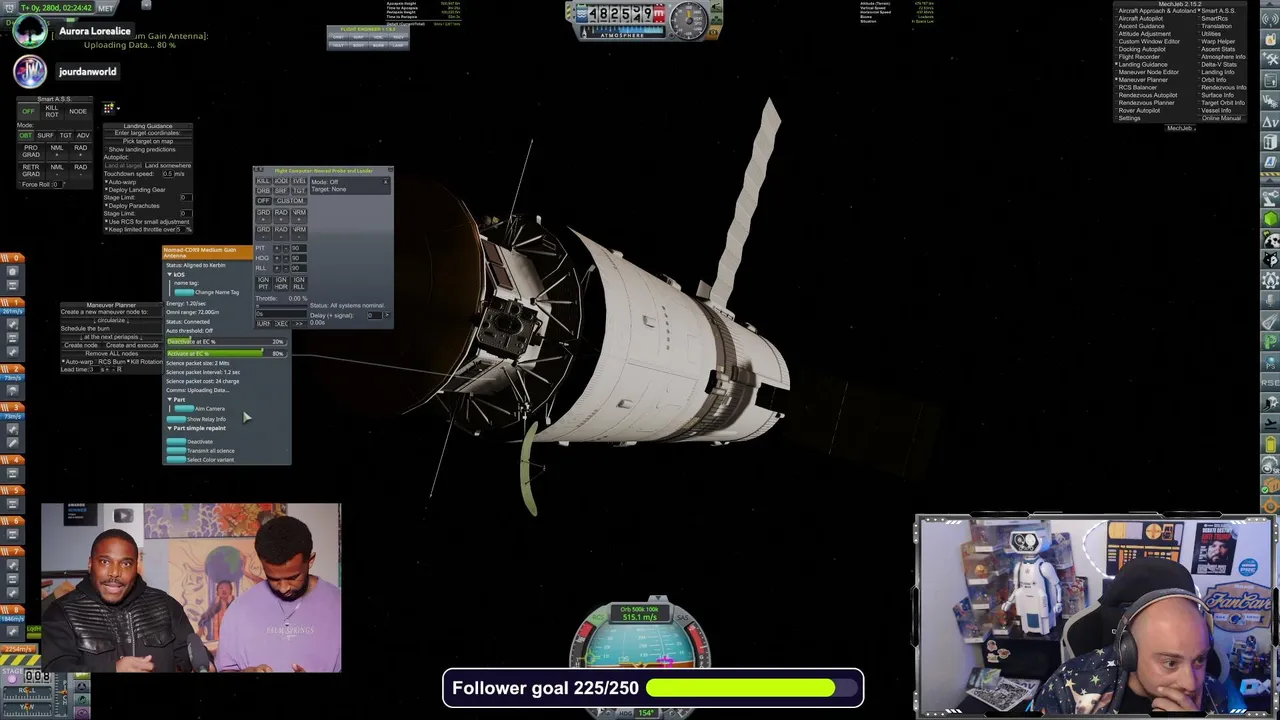Click the flame gear toolbar icon
Image resolution: width=1280 pixels, height=720 pixels.
coord(1270,280)
